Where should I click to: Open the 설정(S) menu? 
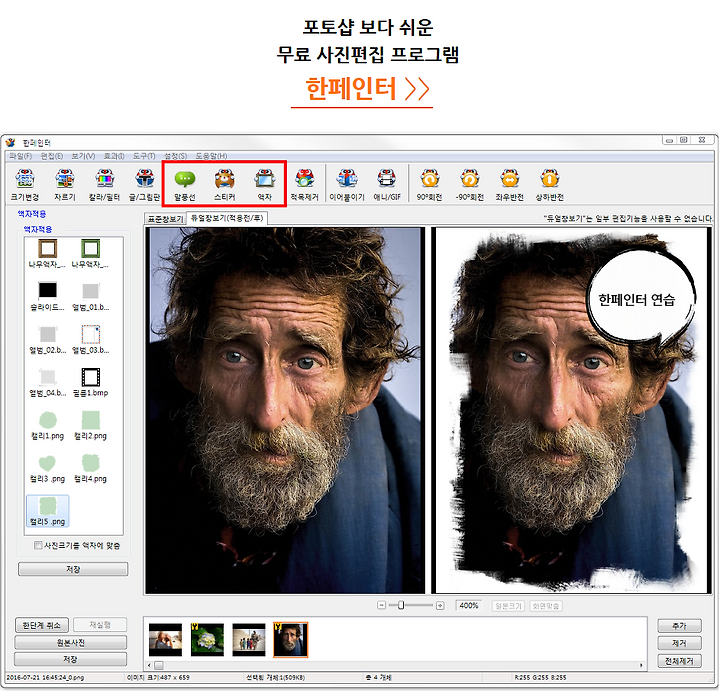(175, 156)
